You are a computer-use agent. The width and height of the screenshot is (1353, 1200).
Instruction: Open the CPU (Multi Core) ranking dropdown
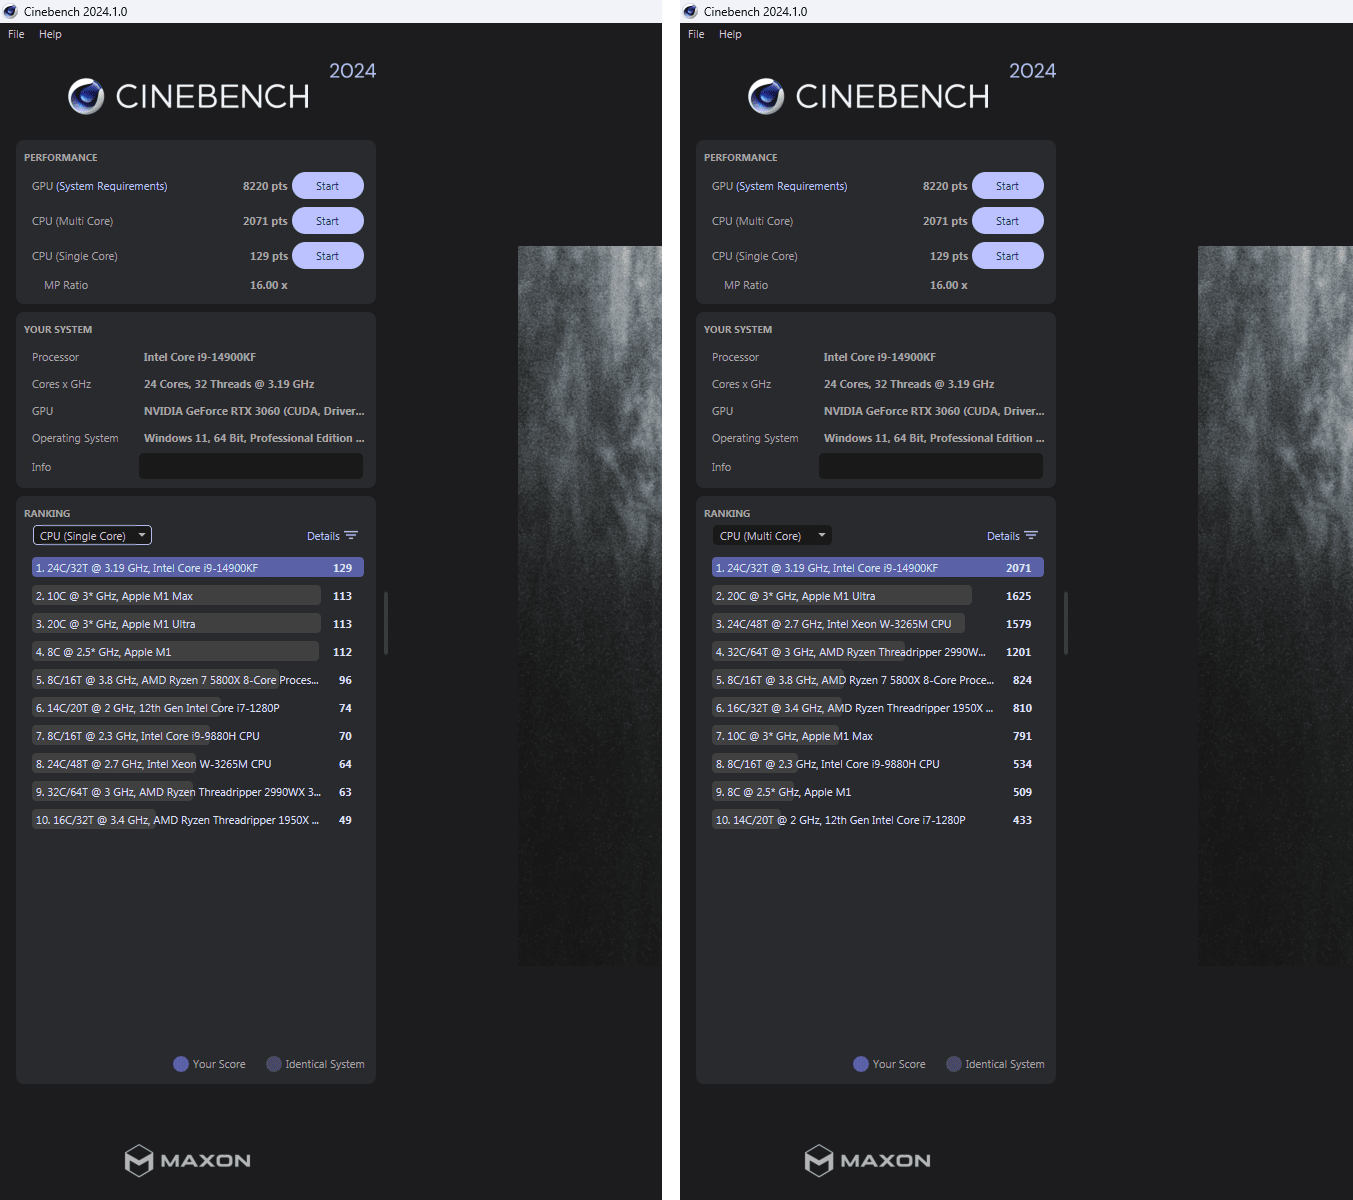click(772, 536)
